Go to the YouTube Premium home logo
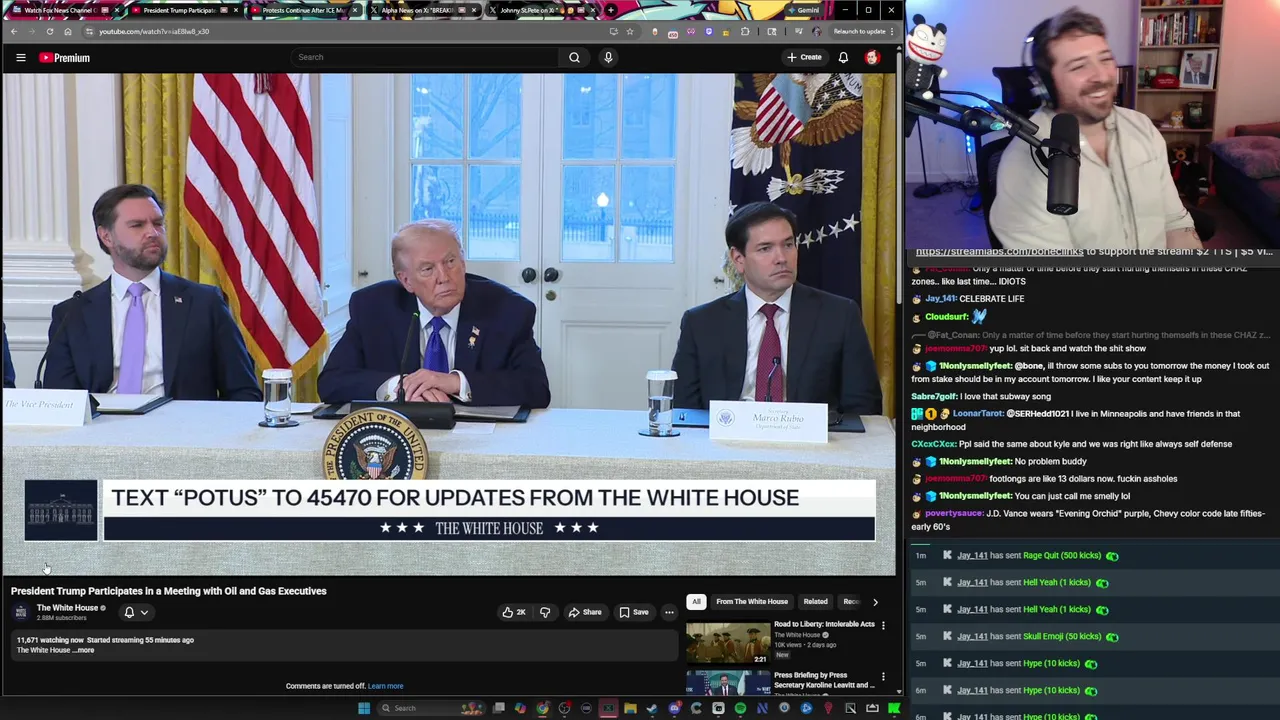The image size is (1280, 720). 65,58
